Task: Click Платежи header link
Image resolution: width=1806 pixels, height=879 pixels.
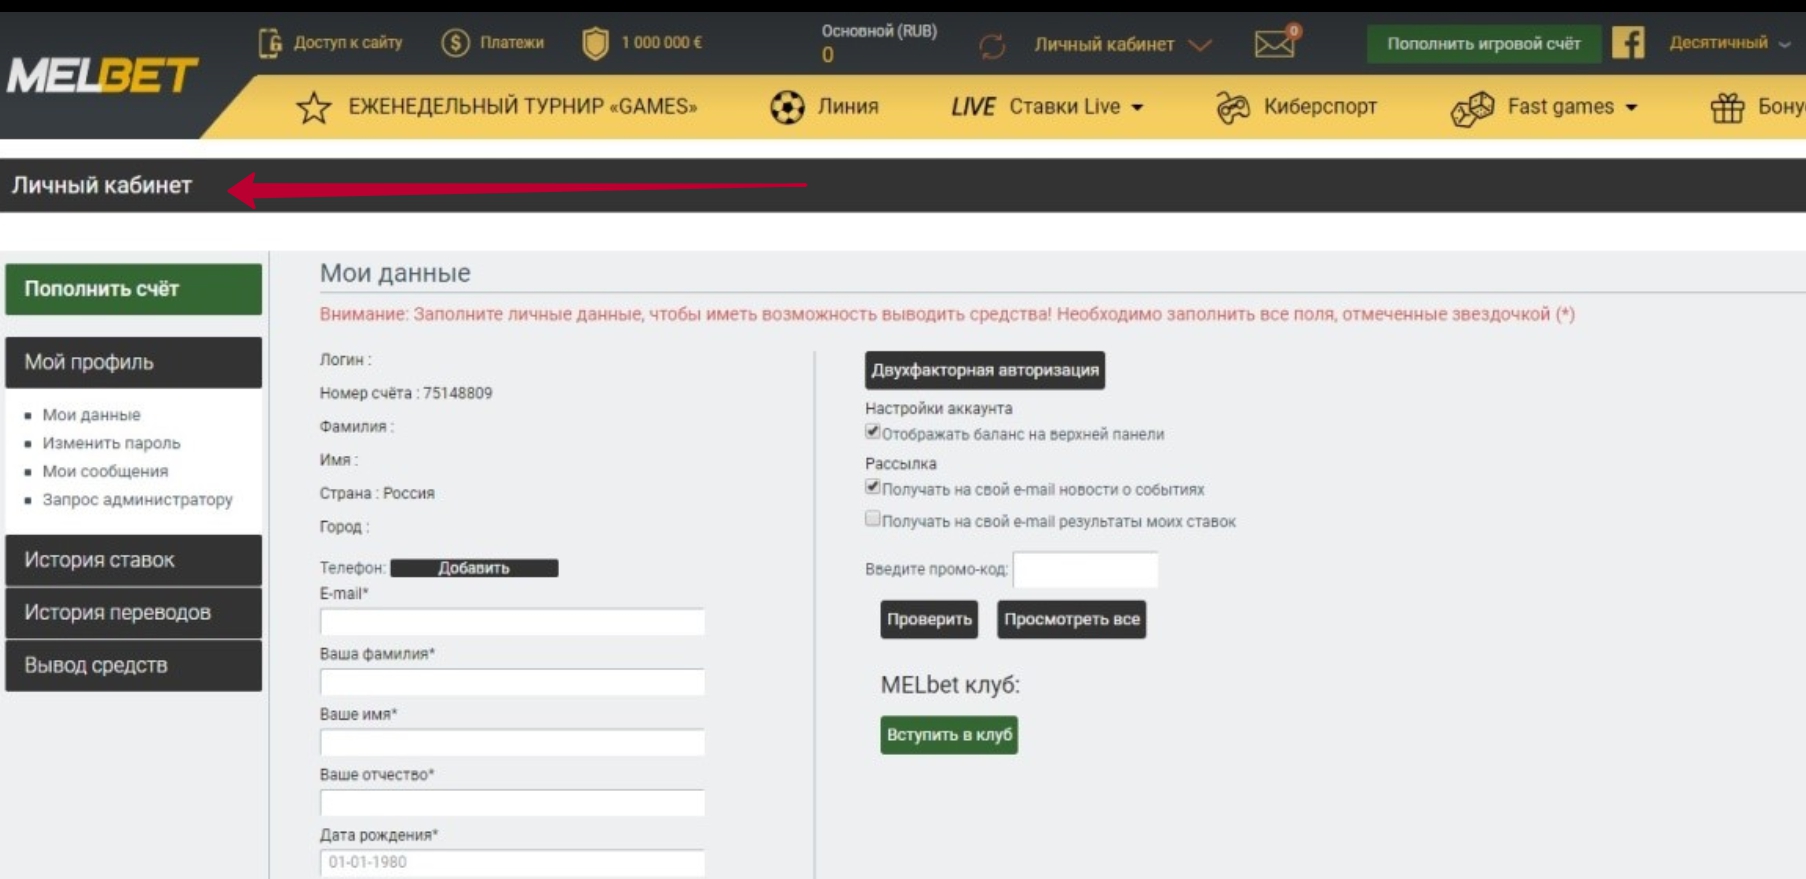Action: 512,43
